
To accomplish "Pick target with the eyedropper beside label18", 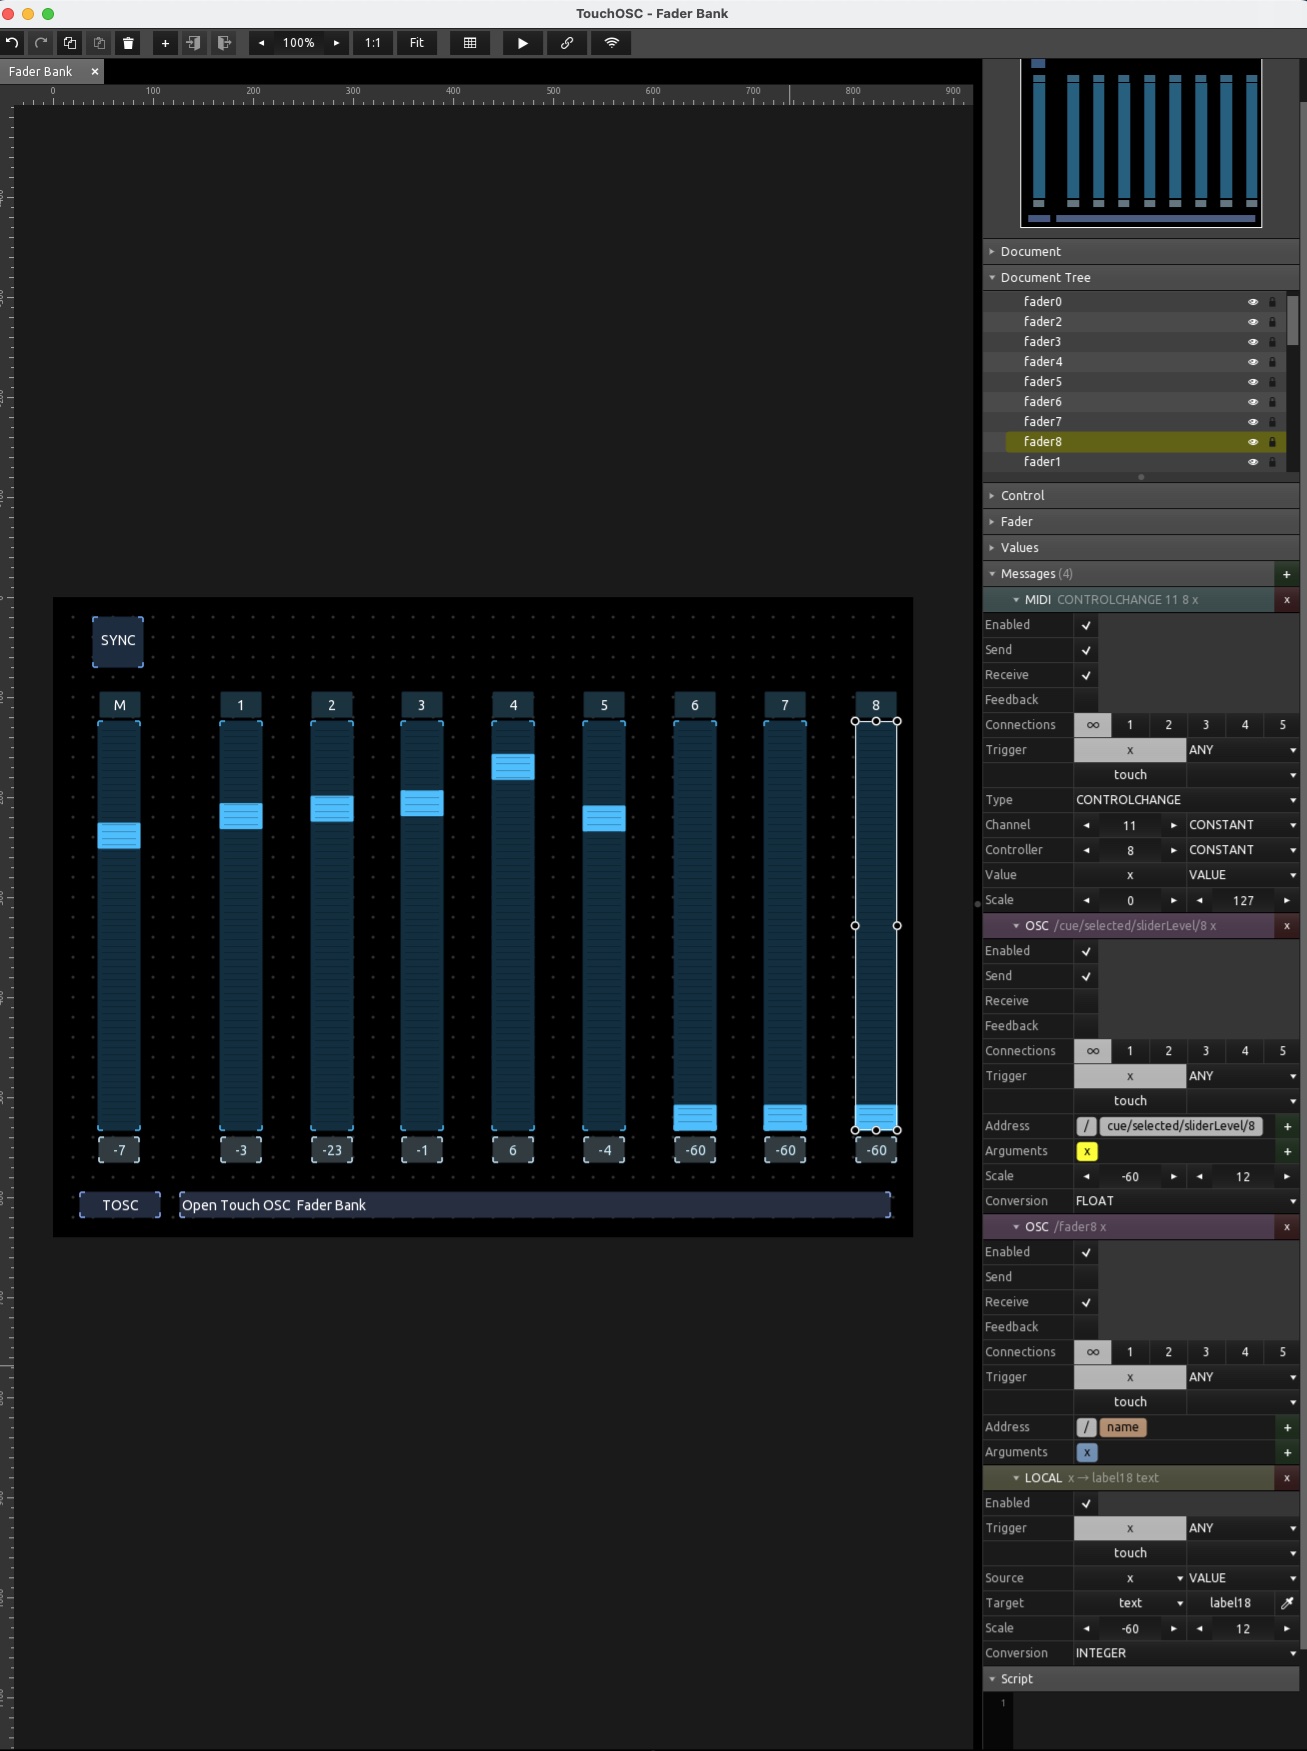I will pyautogui.click(x=1287, y=1603).
